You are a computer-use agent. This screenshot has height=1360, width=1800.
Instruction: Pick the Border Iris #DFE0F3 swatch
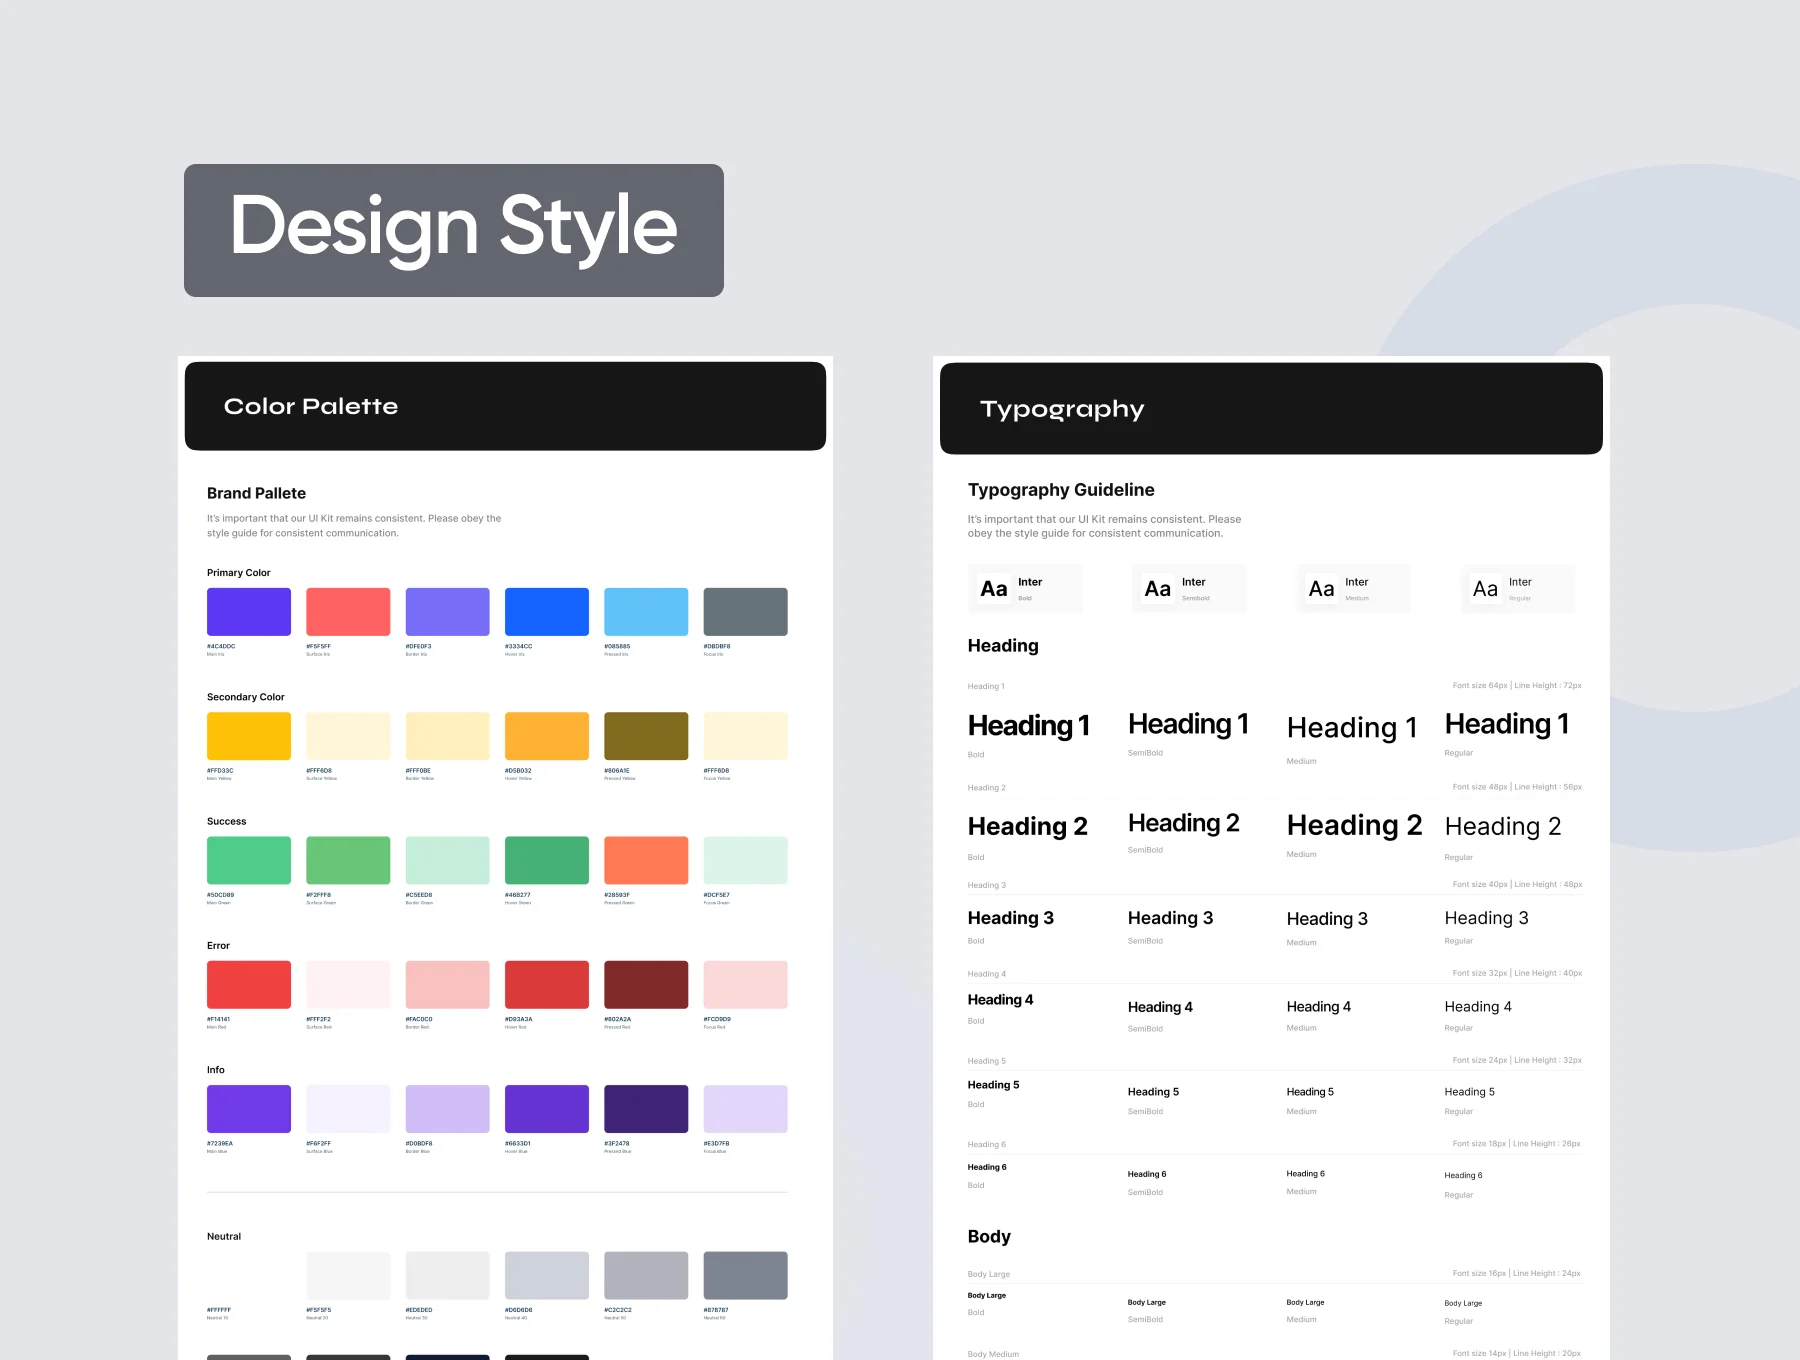coord(447,612)
